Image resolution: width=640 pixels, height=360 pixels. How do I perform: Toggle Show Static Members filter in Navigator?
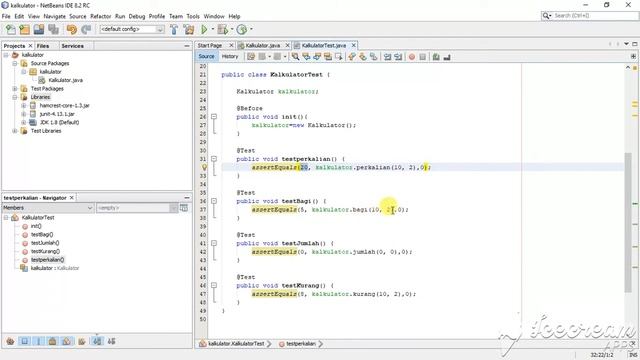click(x=38, y=341)
